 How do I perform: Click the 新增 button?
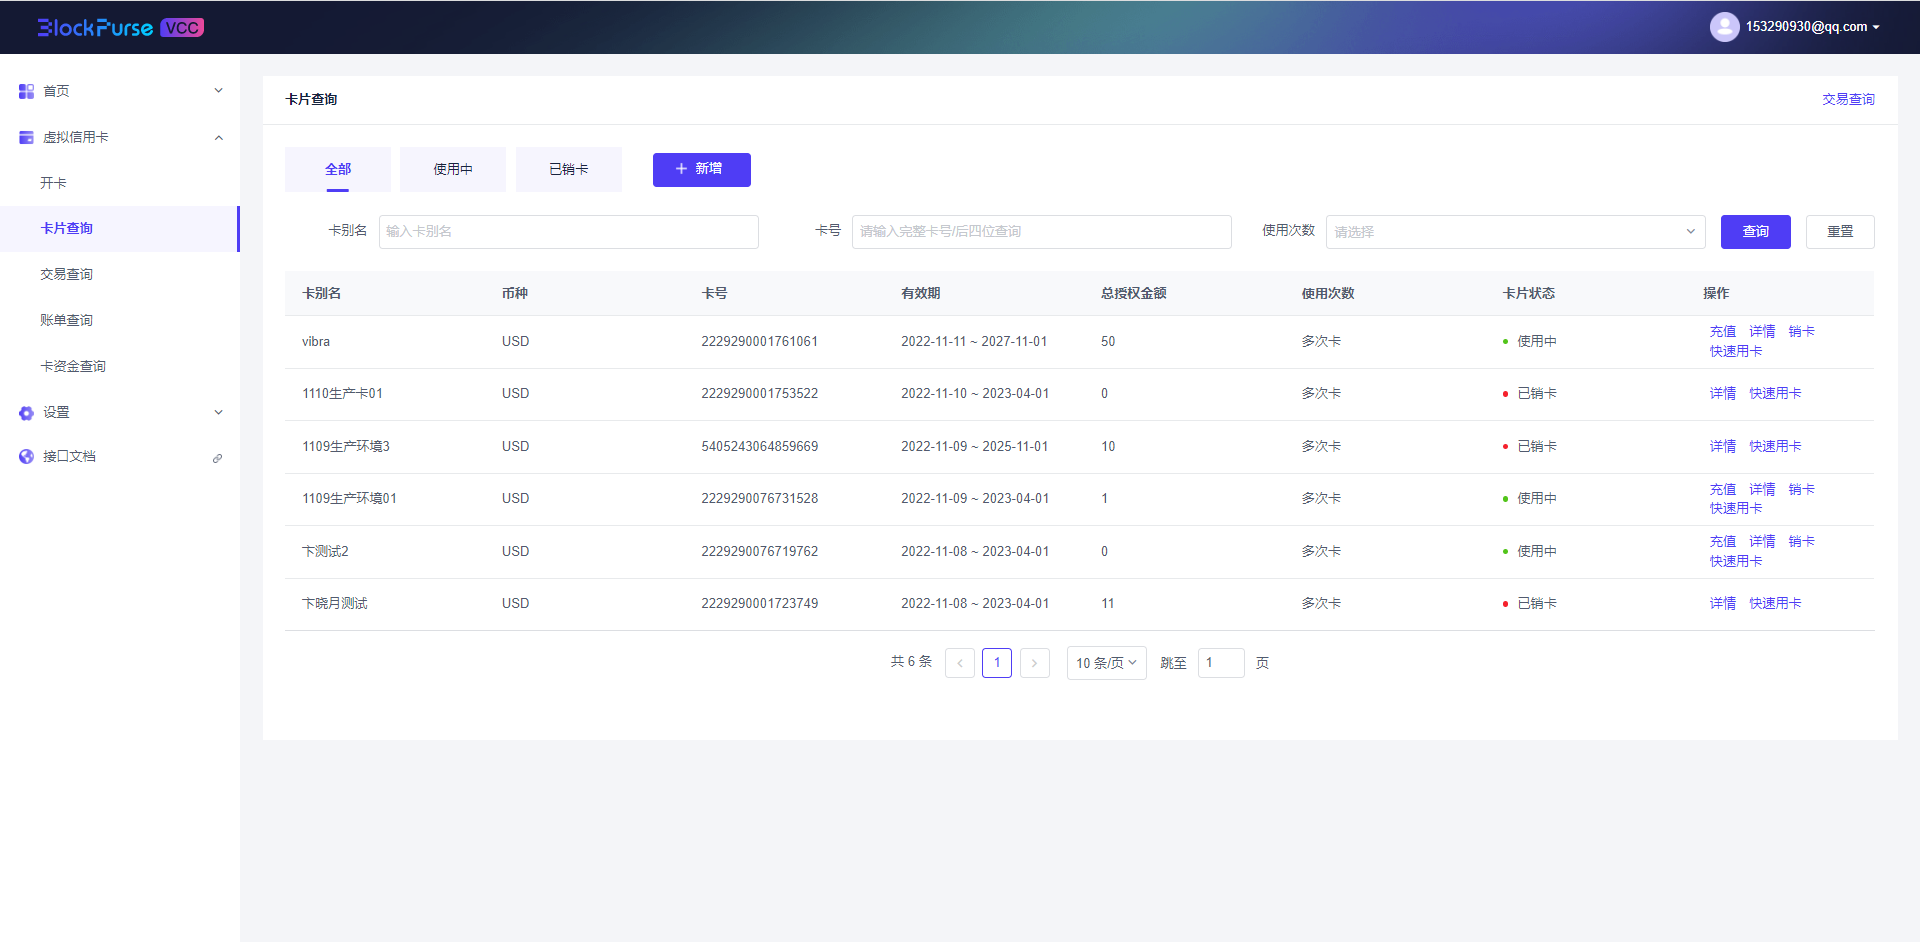(x=702, y=169)
